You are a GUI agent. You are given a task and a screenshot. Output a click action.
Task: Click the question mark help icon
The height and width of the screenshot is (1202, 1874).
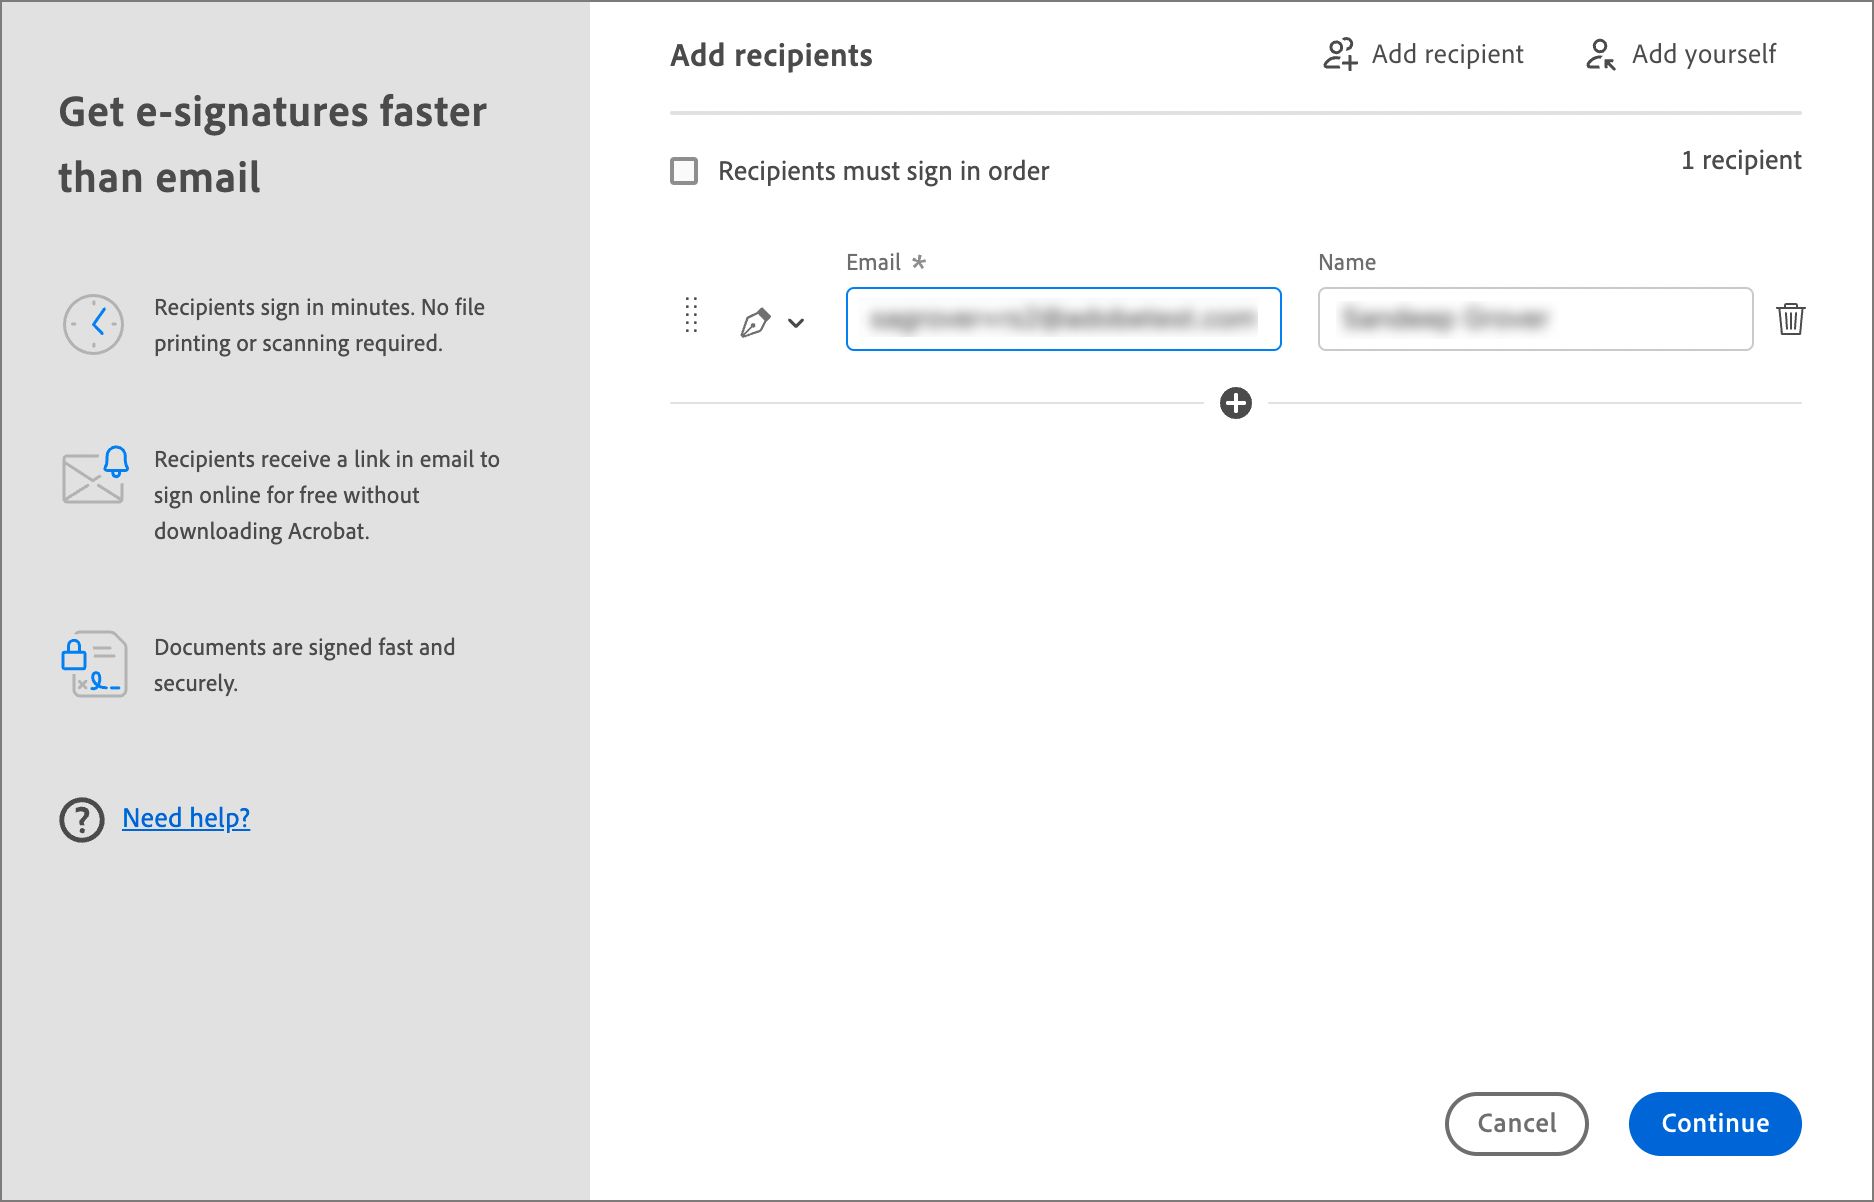(82, 819)
